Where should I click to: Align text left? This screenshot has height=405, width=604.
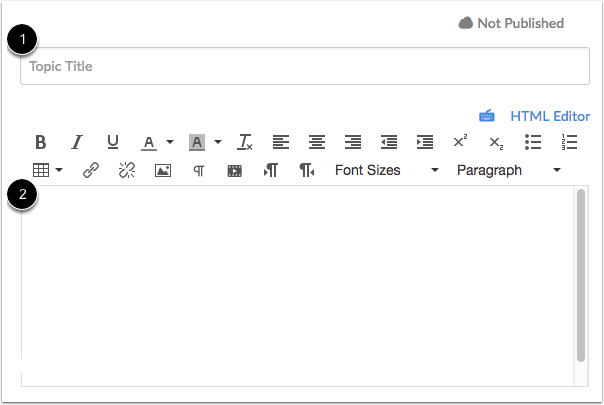281,142
